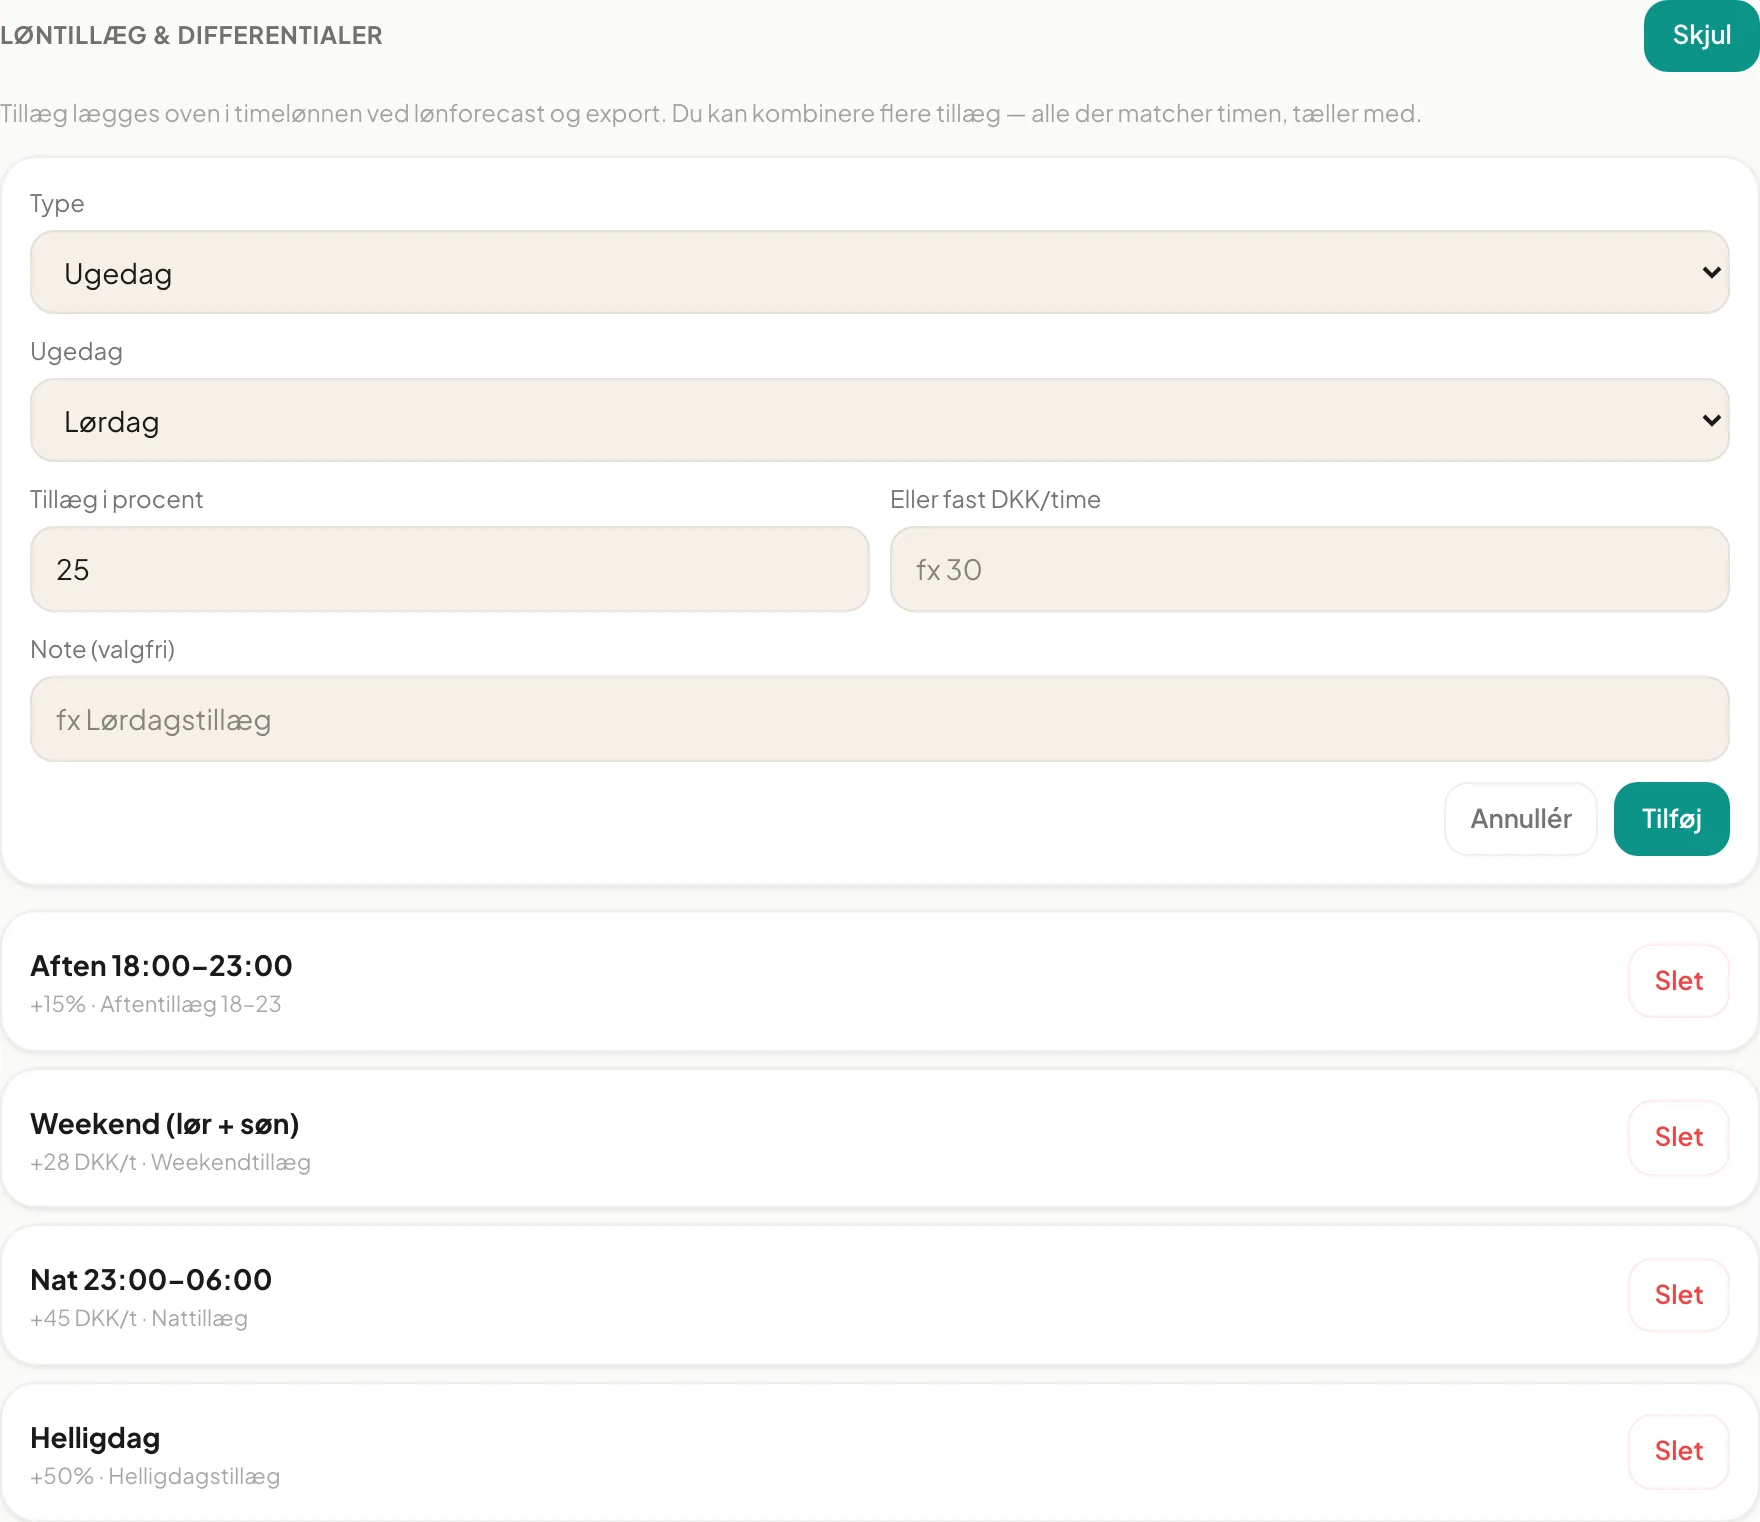Click the +28 DKK/t · Weekendtillæg detail text
This screenshot has height=1522, width=1760.
tap(170, 1162)
